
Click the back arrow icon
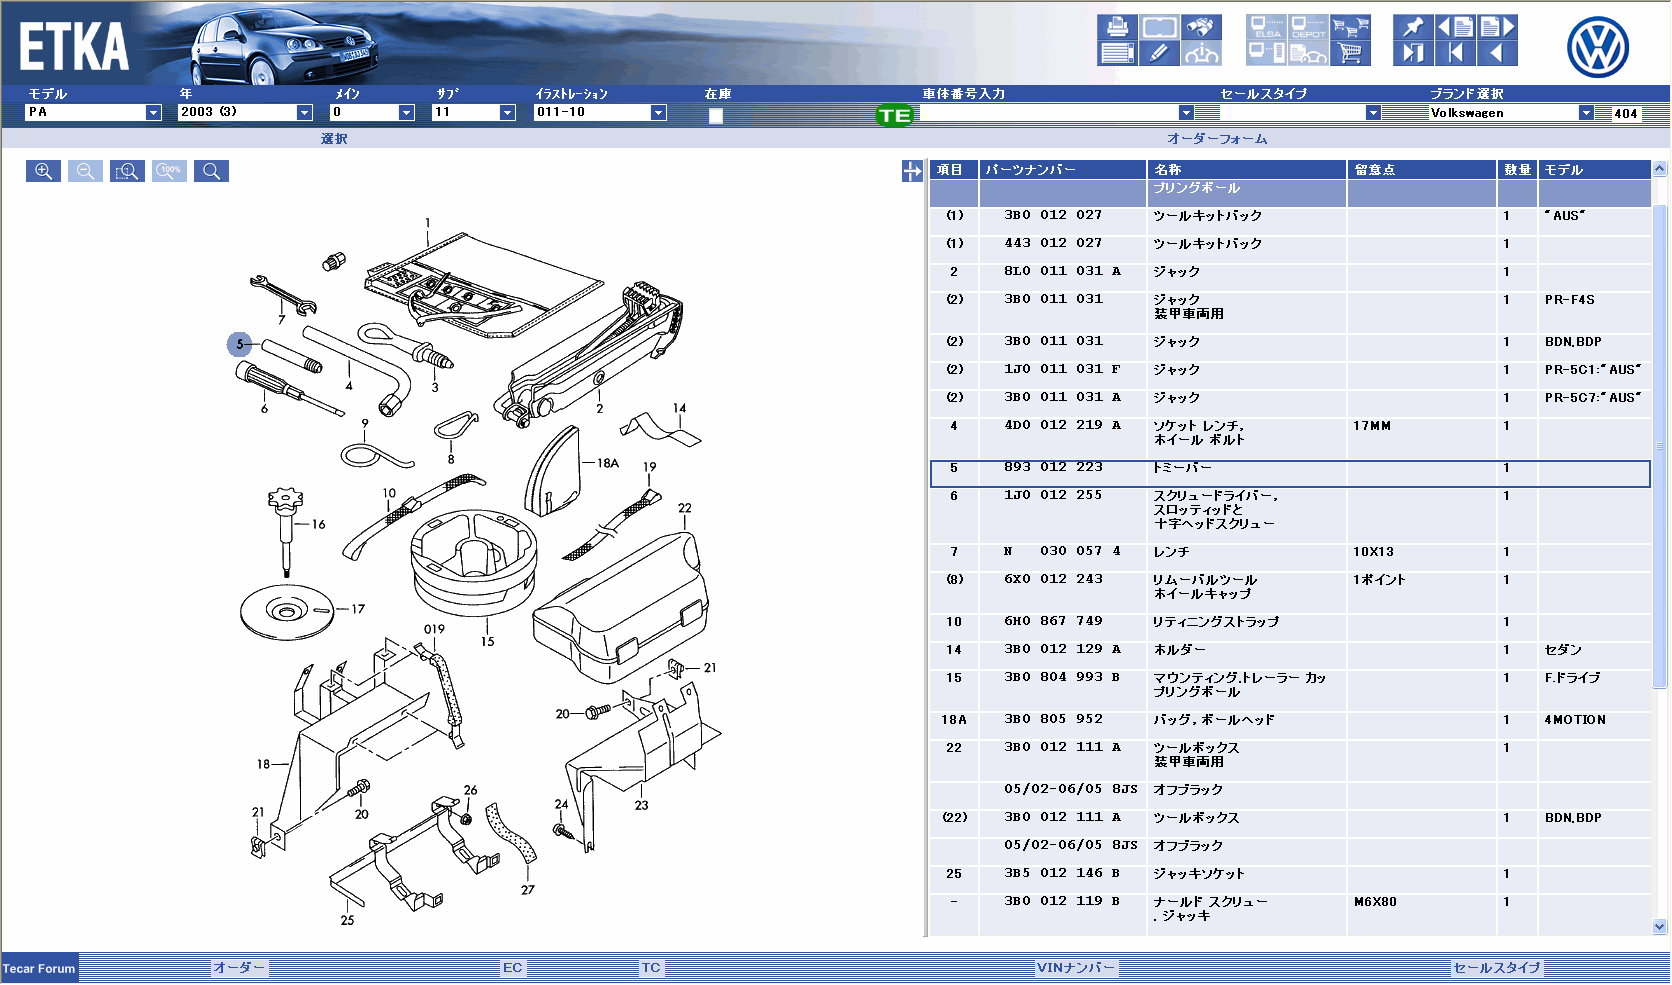pyautogui.click(x=1497, y=53)
